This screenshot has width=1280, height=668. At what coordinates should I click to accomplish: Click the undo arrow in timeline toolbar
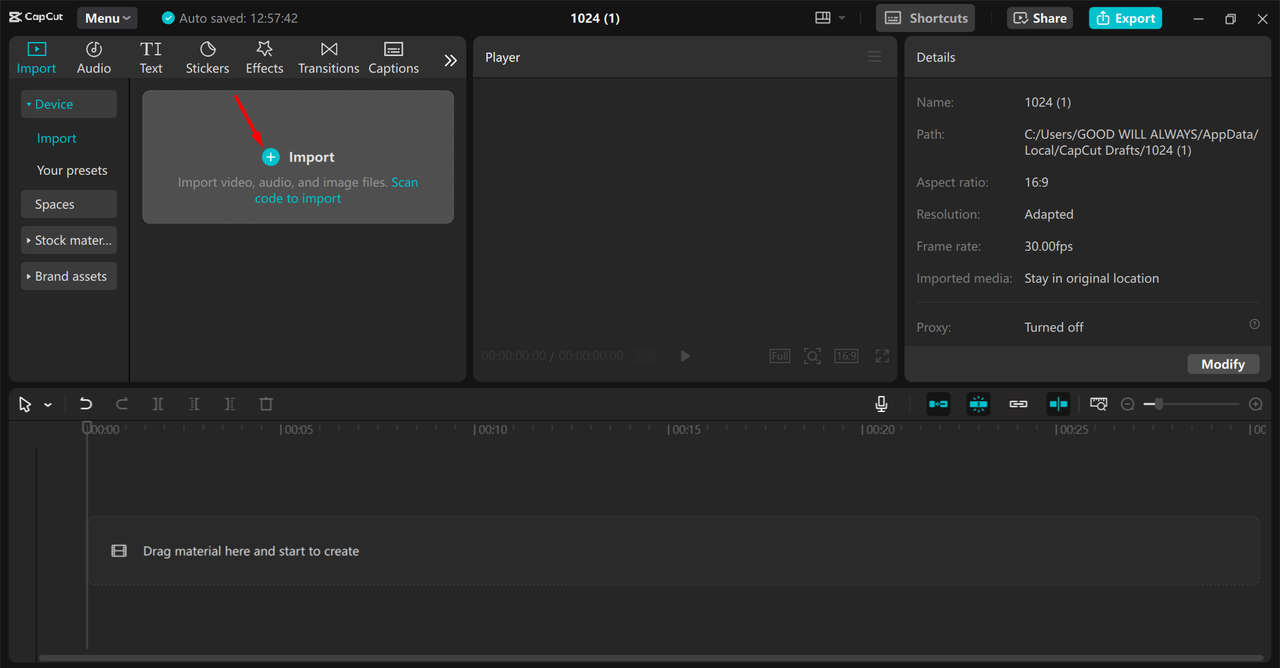point(86,404)
